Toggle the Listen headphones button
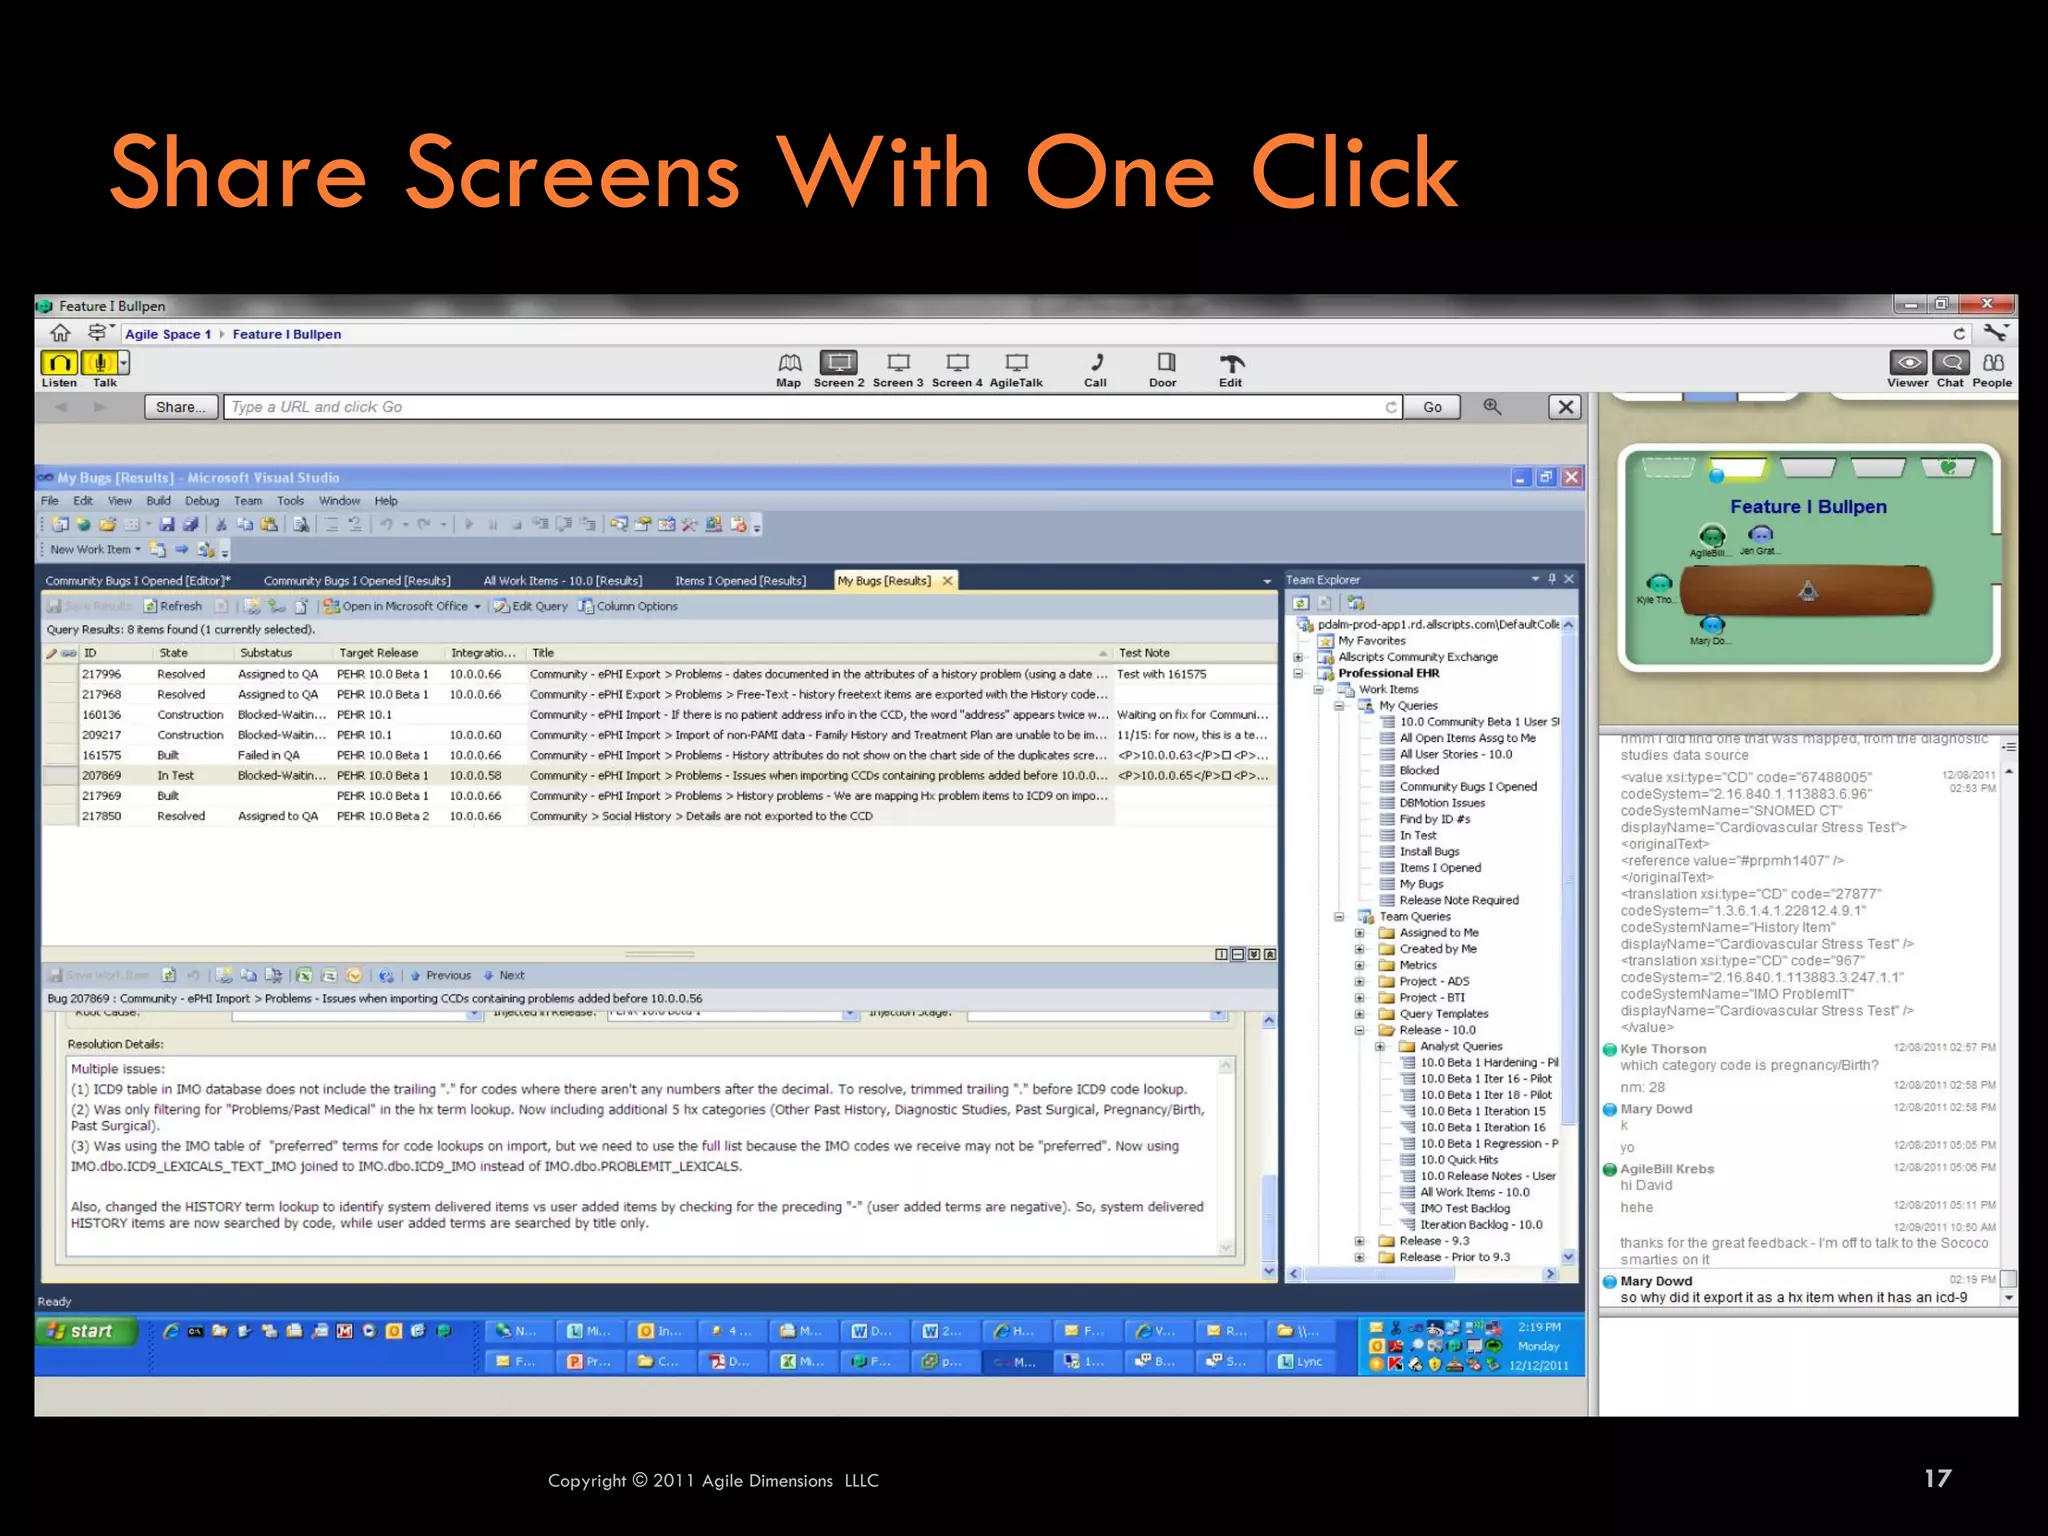Screen dimensions: 2048x1536 [60, 363]
